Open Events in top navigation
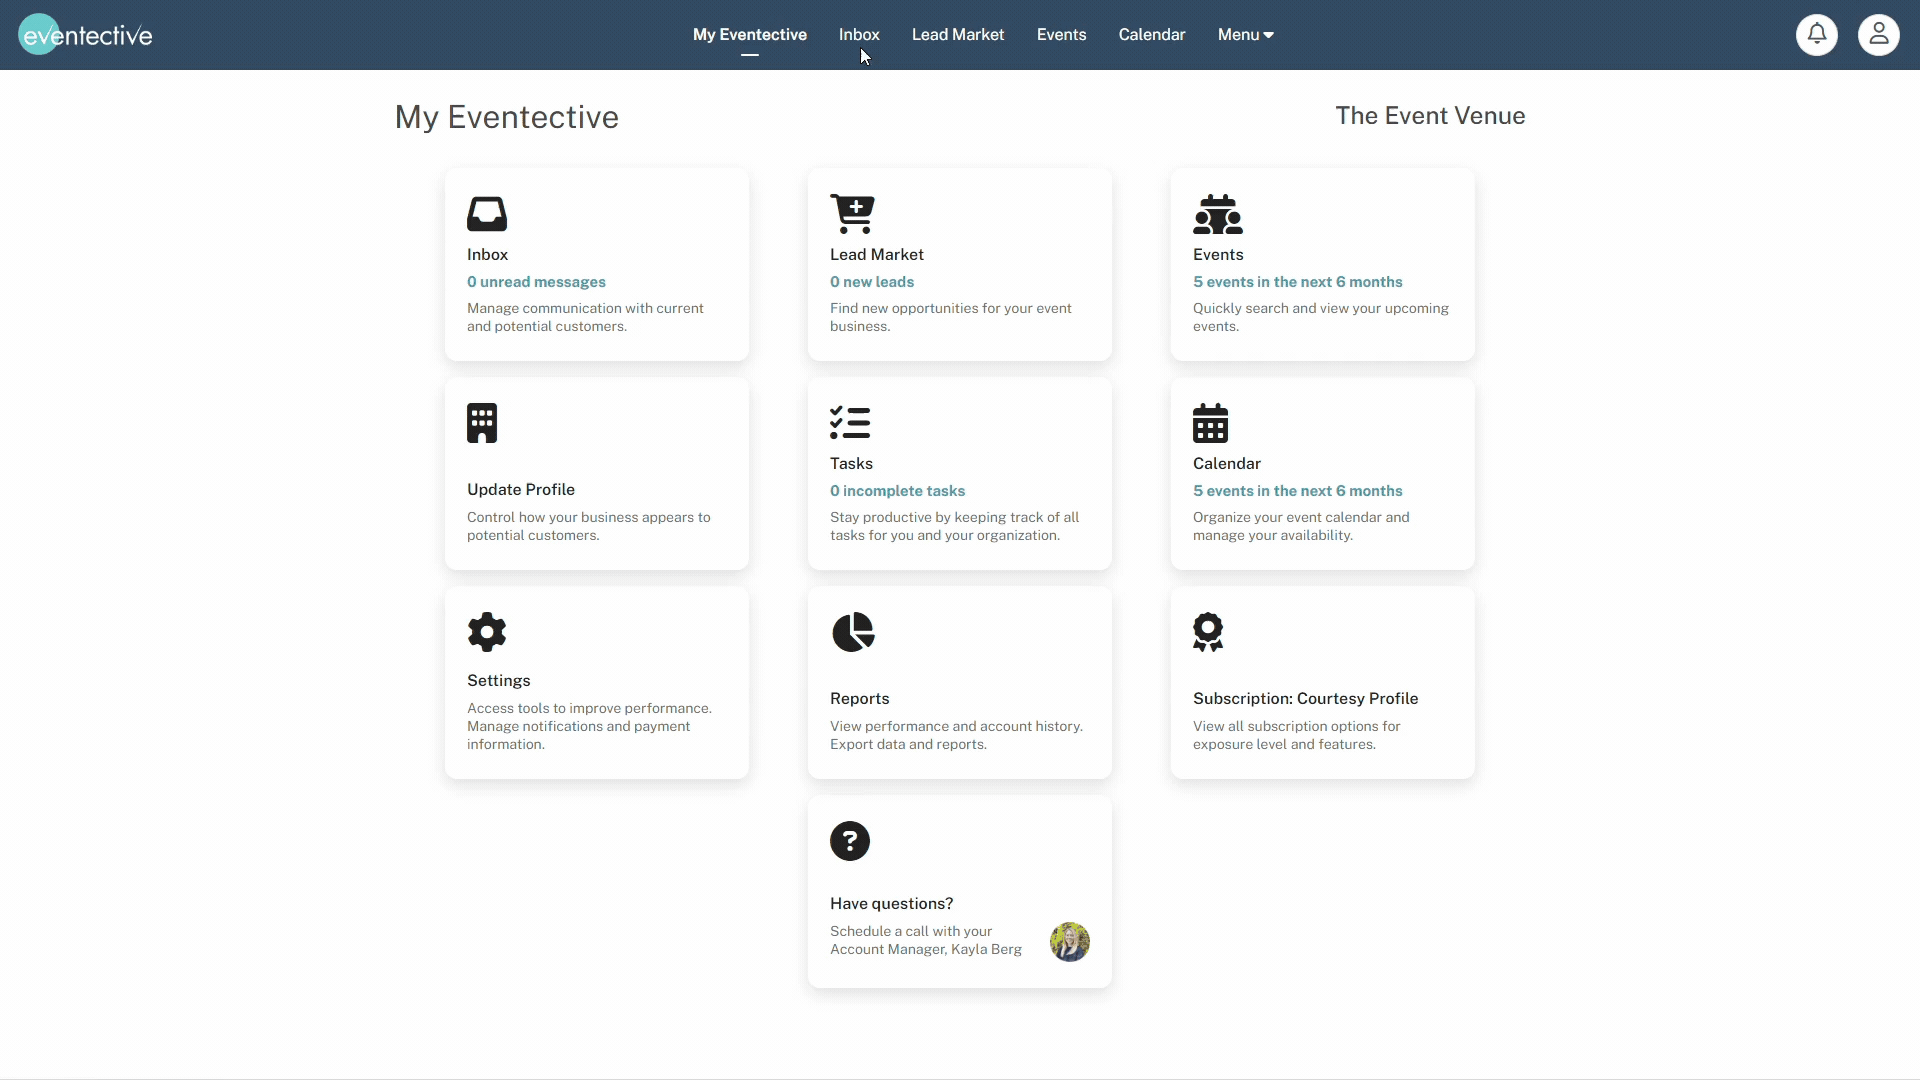1920x1080 pixels. click(x=1061, y=35)
